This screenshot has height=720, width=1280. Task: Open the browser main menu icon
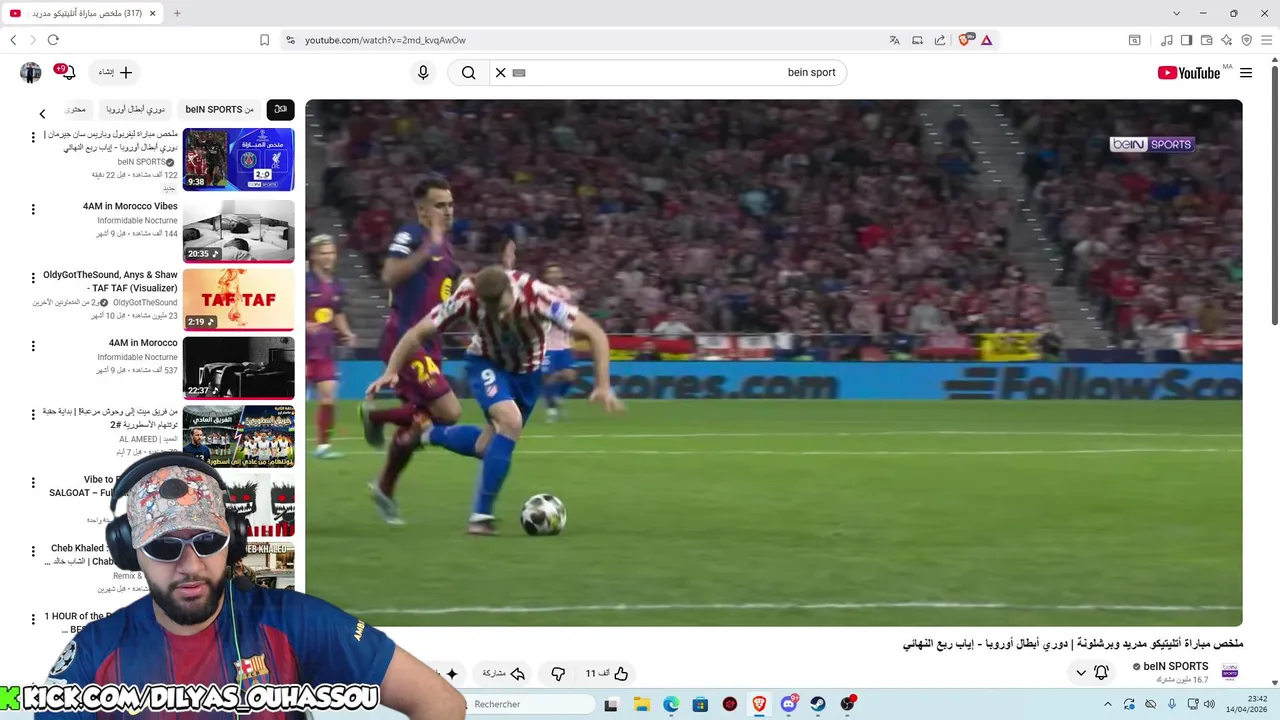[x=1266, y=40]
